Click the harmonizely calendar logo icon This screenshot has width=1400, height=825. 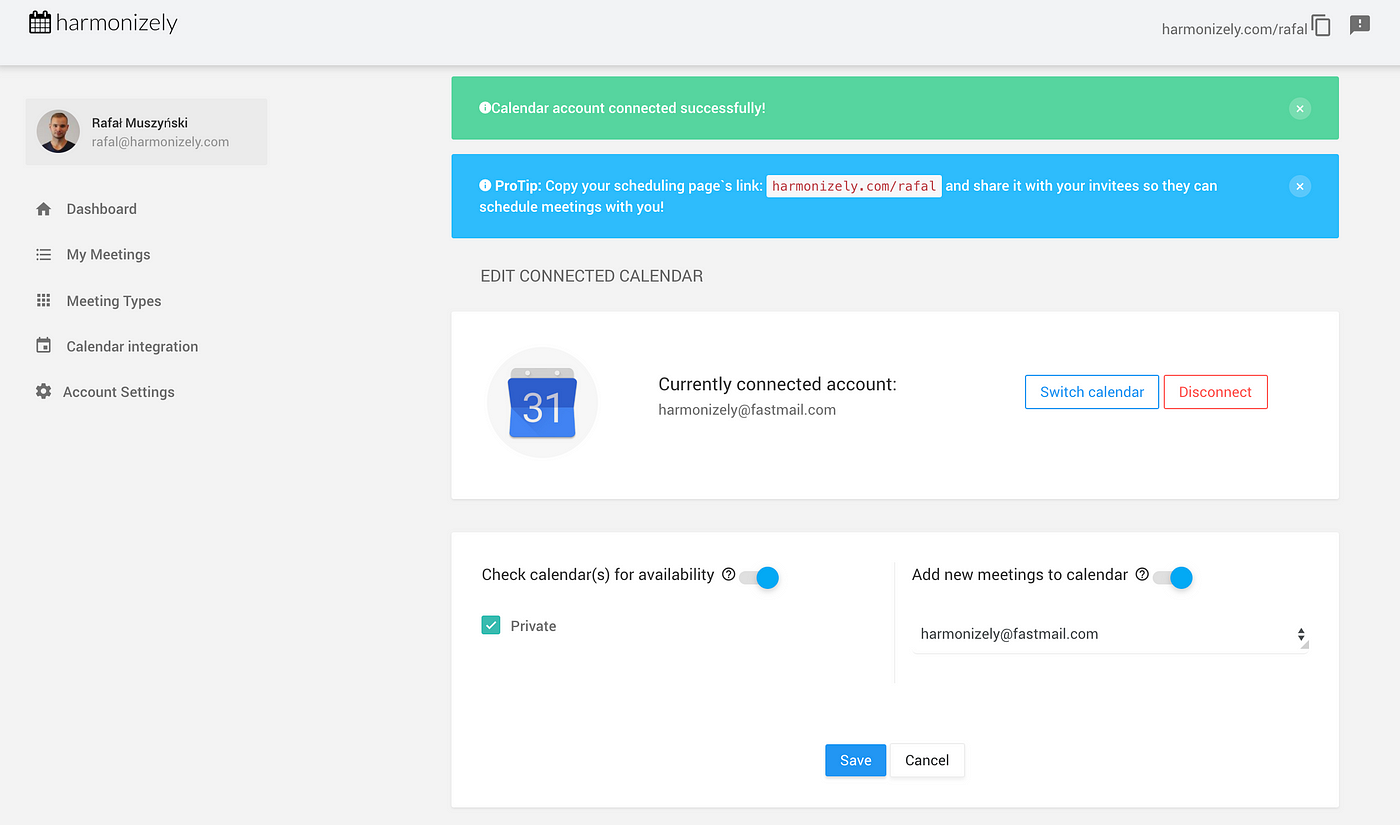pyautogui.click(x=40, y=22)
